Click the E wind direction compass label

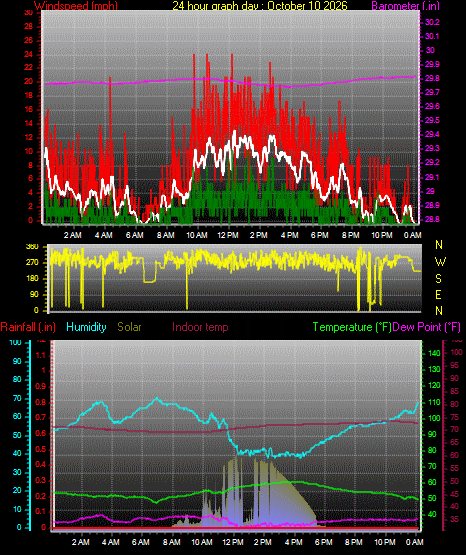(438, 294)
